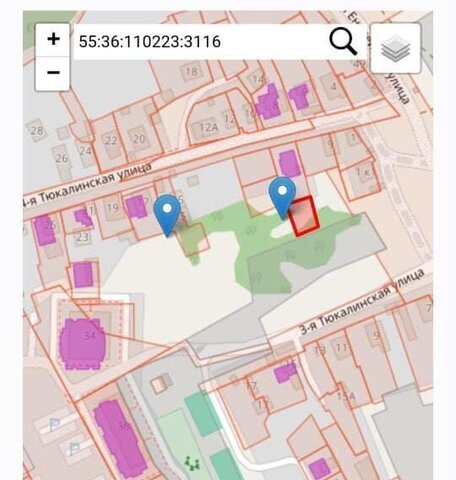Select the parcel with house 22

tap(111, 140)
